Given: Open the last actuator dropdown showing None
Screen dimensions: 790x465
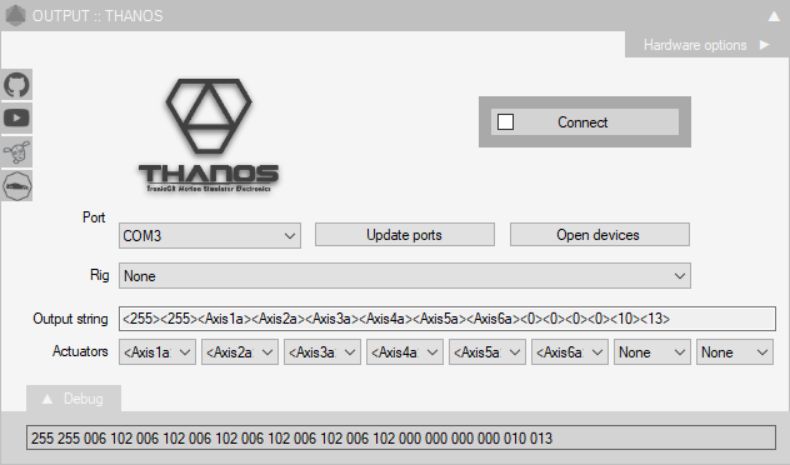Looking at the screenshot, I should click(x=735, y=352).
